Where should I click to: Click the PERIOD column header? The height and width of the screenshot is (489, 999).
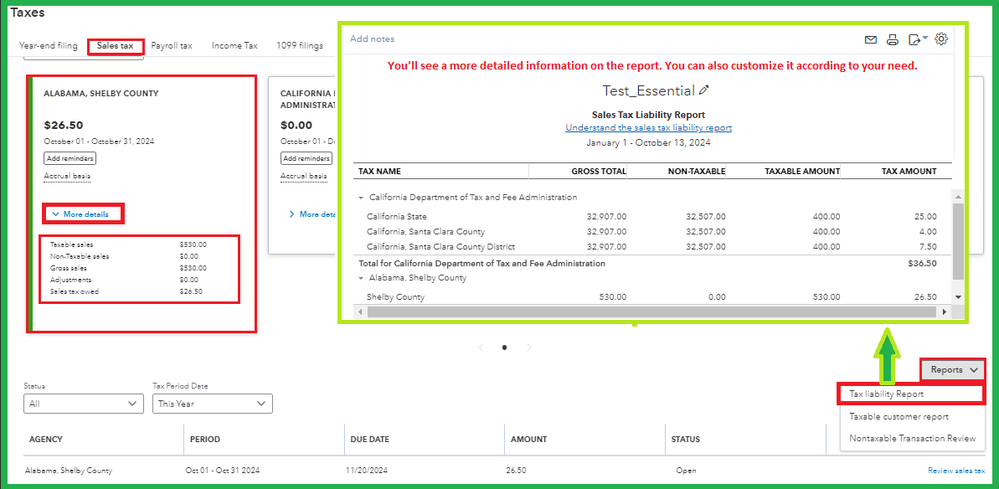[205, 439]
